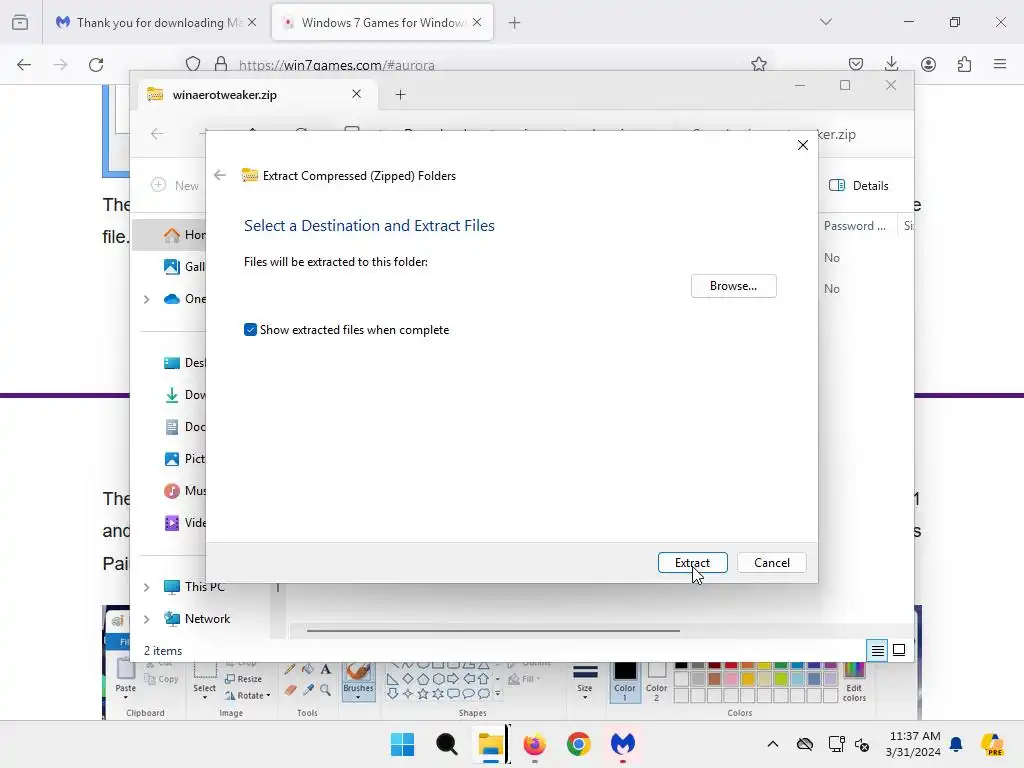Select This PC in sidebar
This screenshot has height=768, width=1024.
click(x=195, y=586)
